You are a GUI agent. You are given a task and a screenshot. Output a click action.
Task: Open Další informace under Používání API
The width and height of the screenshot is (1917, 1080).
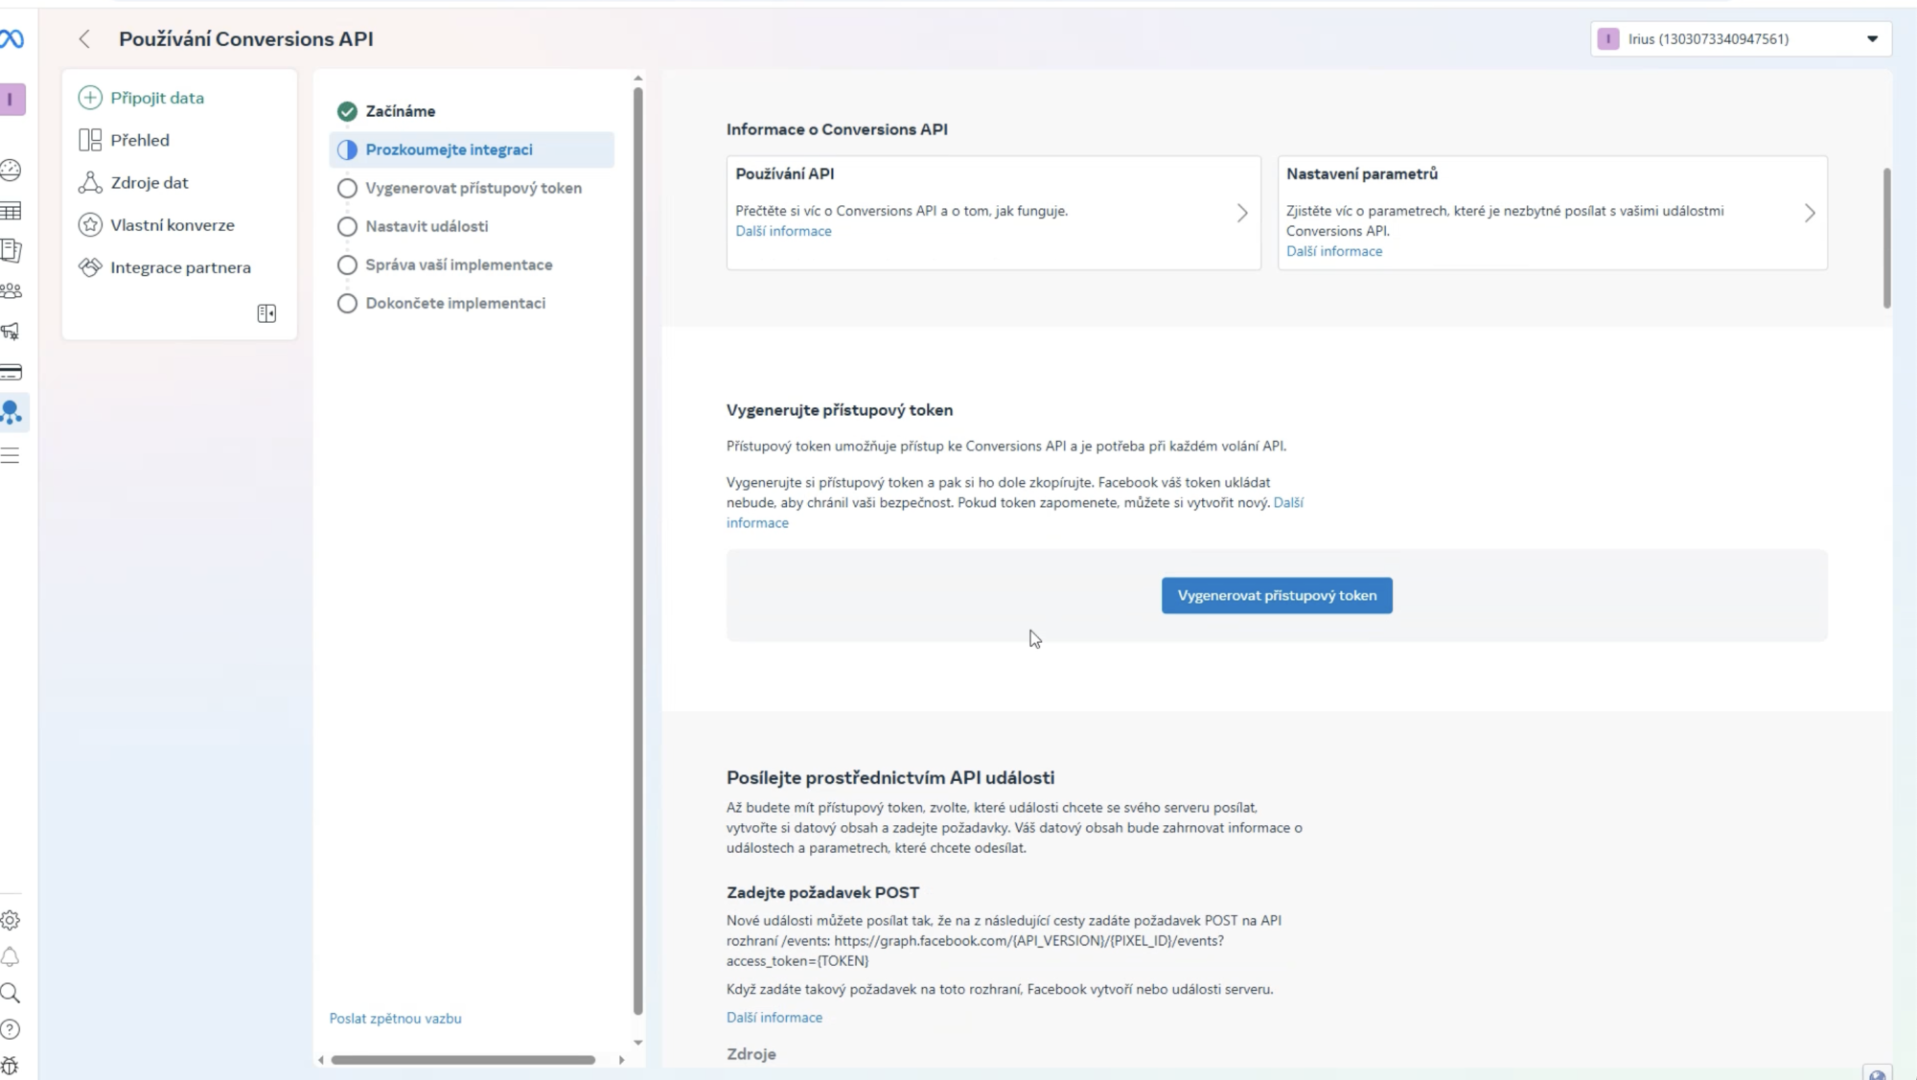[783, 231]
